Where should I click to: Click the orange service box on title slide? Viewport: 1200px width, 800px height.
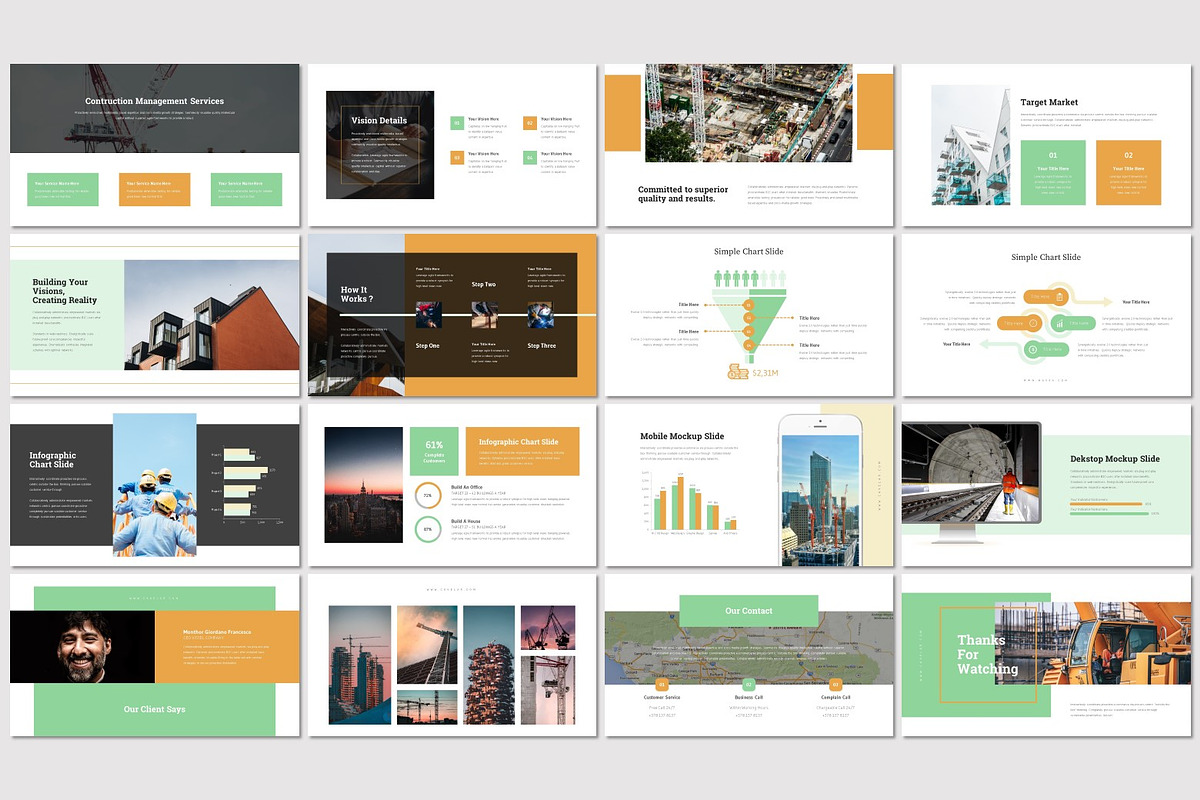[x=154, y=189]
